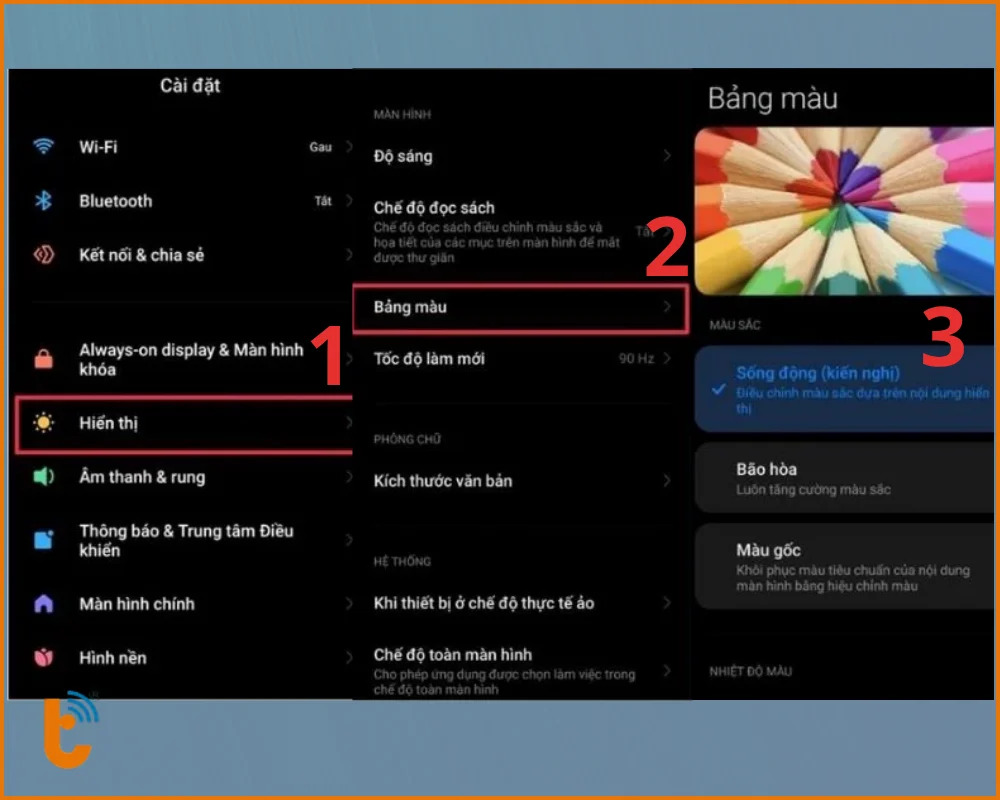Expand the Bluetooth row chevron
This screenshot has height=800, width=1000.
click(349, 201)
